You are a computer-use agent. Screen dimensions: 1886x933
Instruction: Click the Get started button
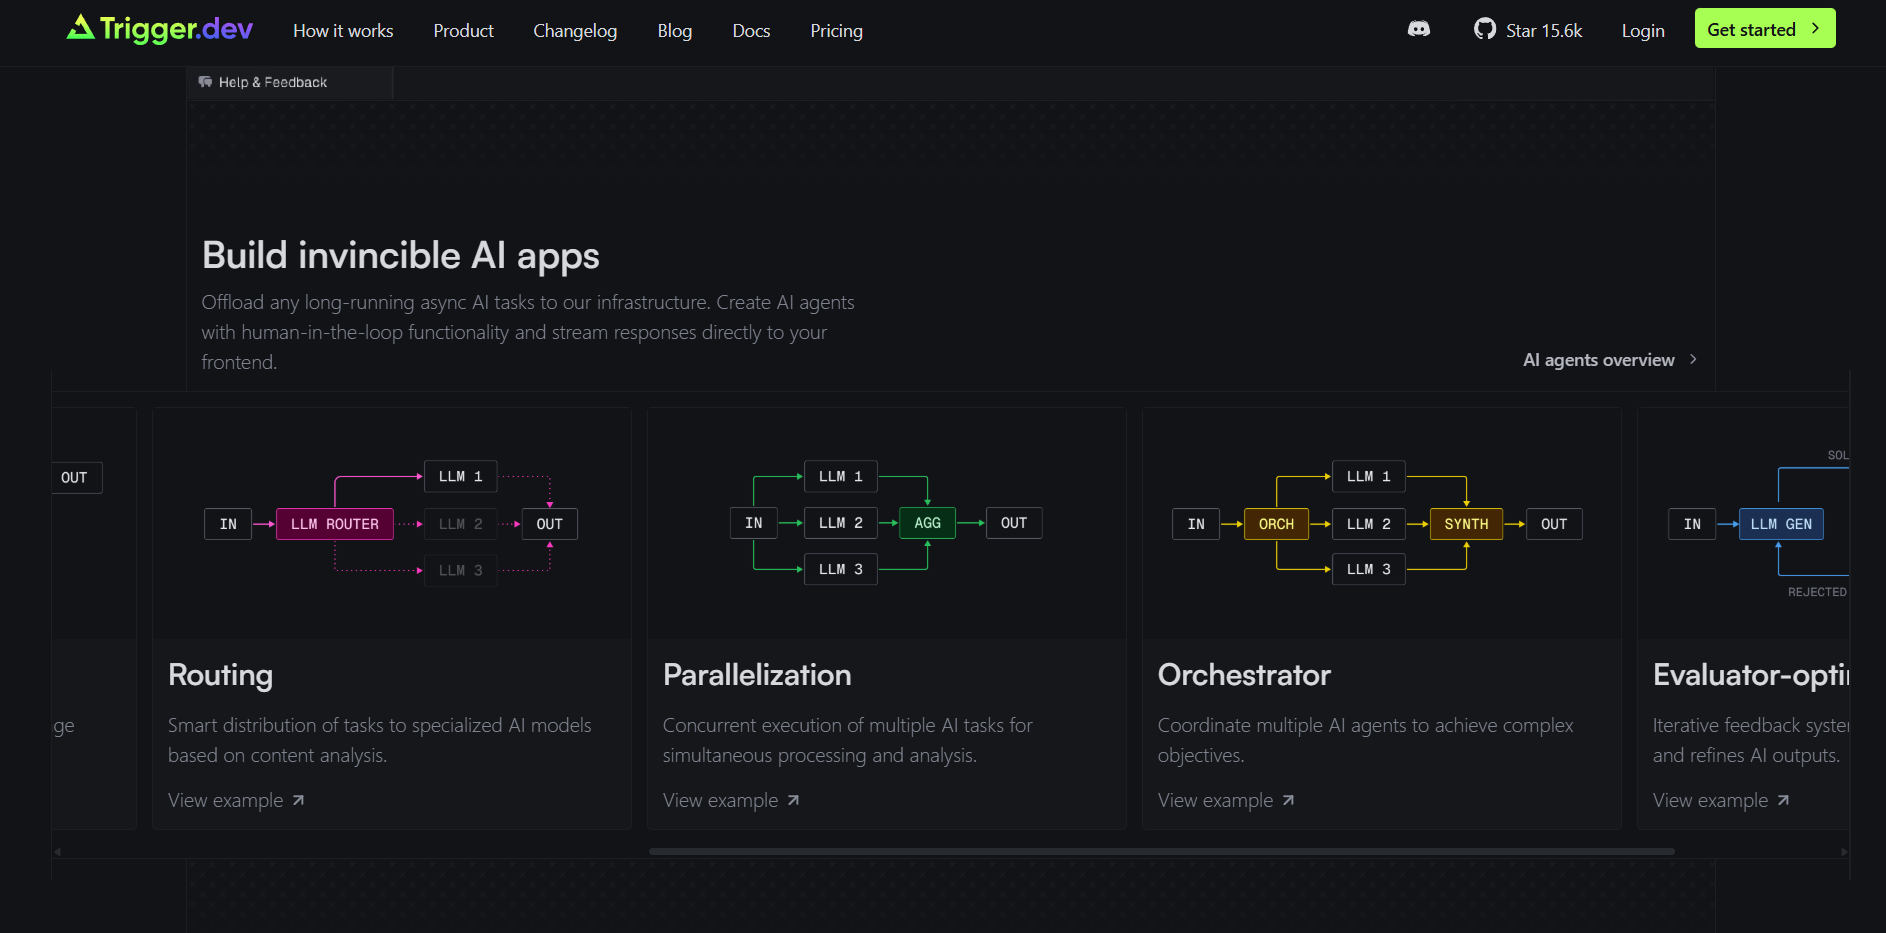(1765, 28)
